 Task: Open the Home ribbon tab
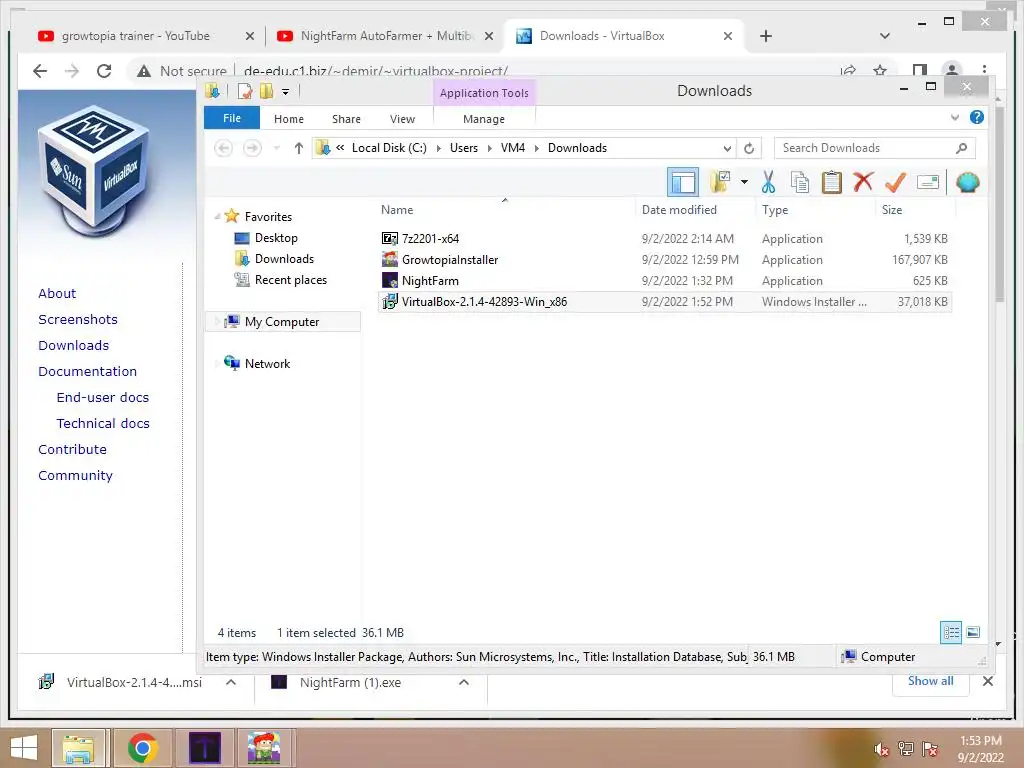[x=289, y=119]
